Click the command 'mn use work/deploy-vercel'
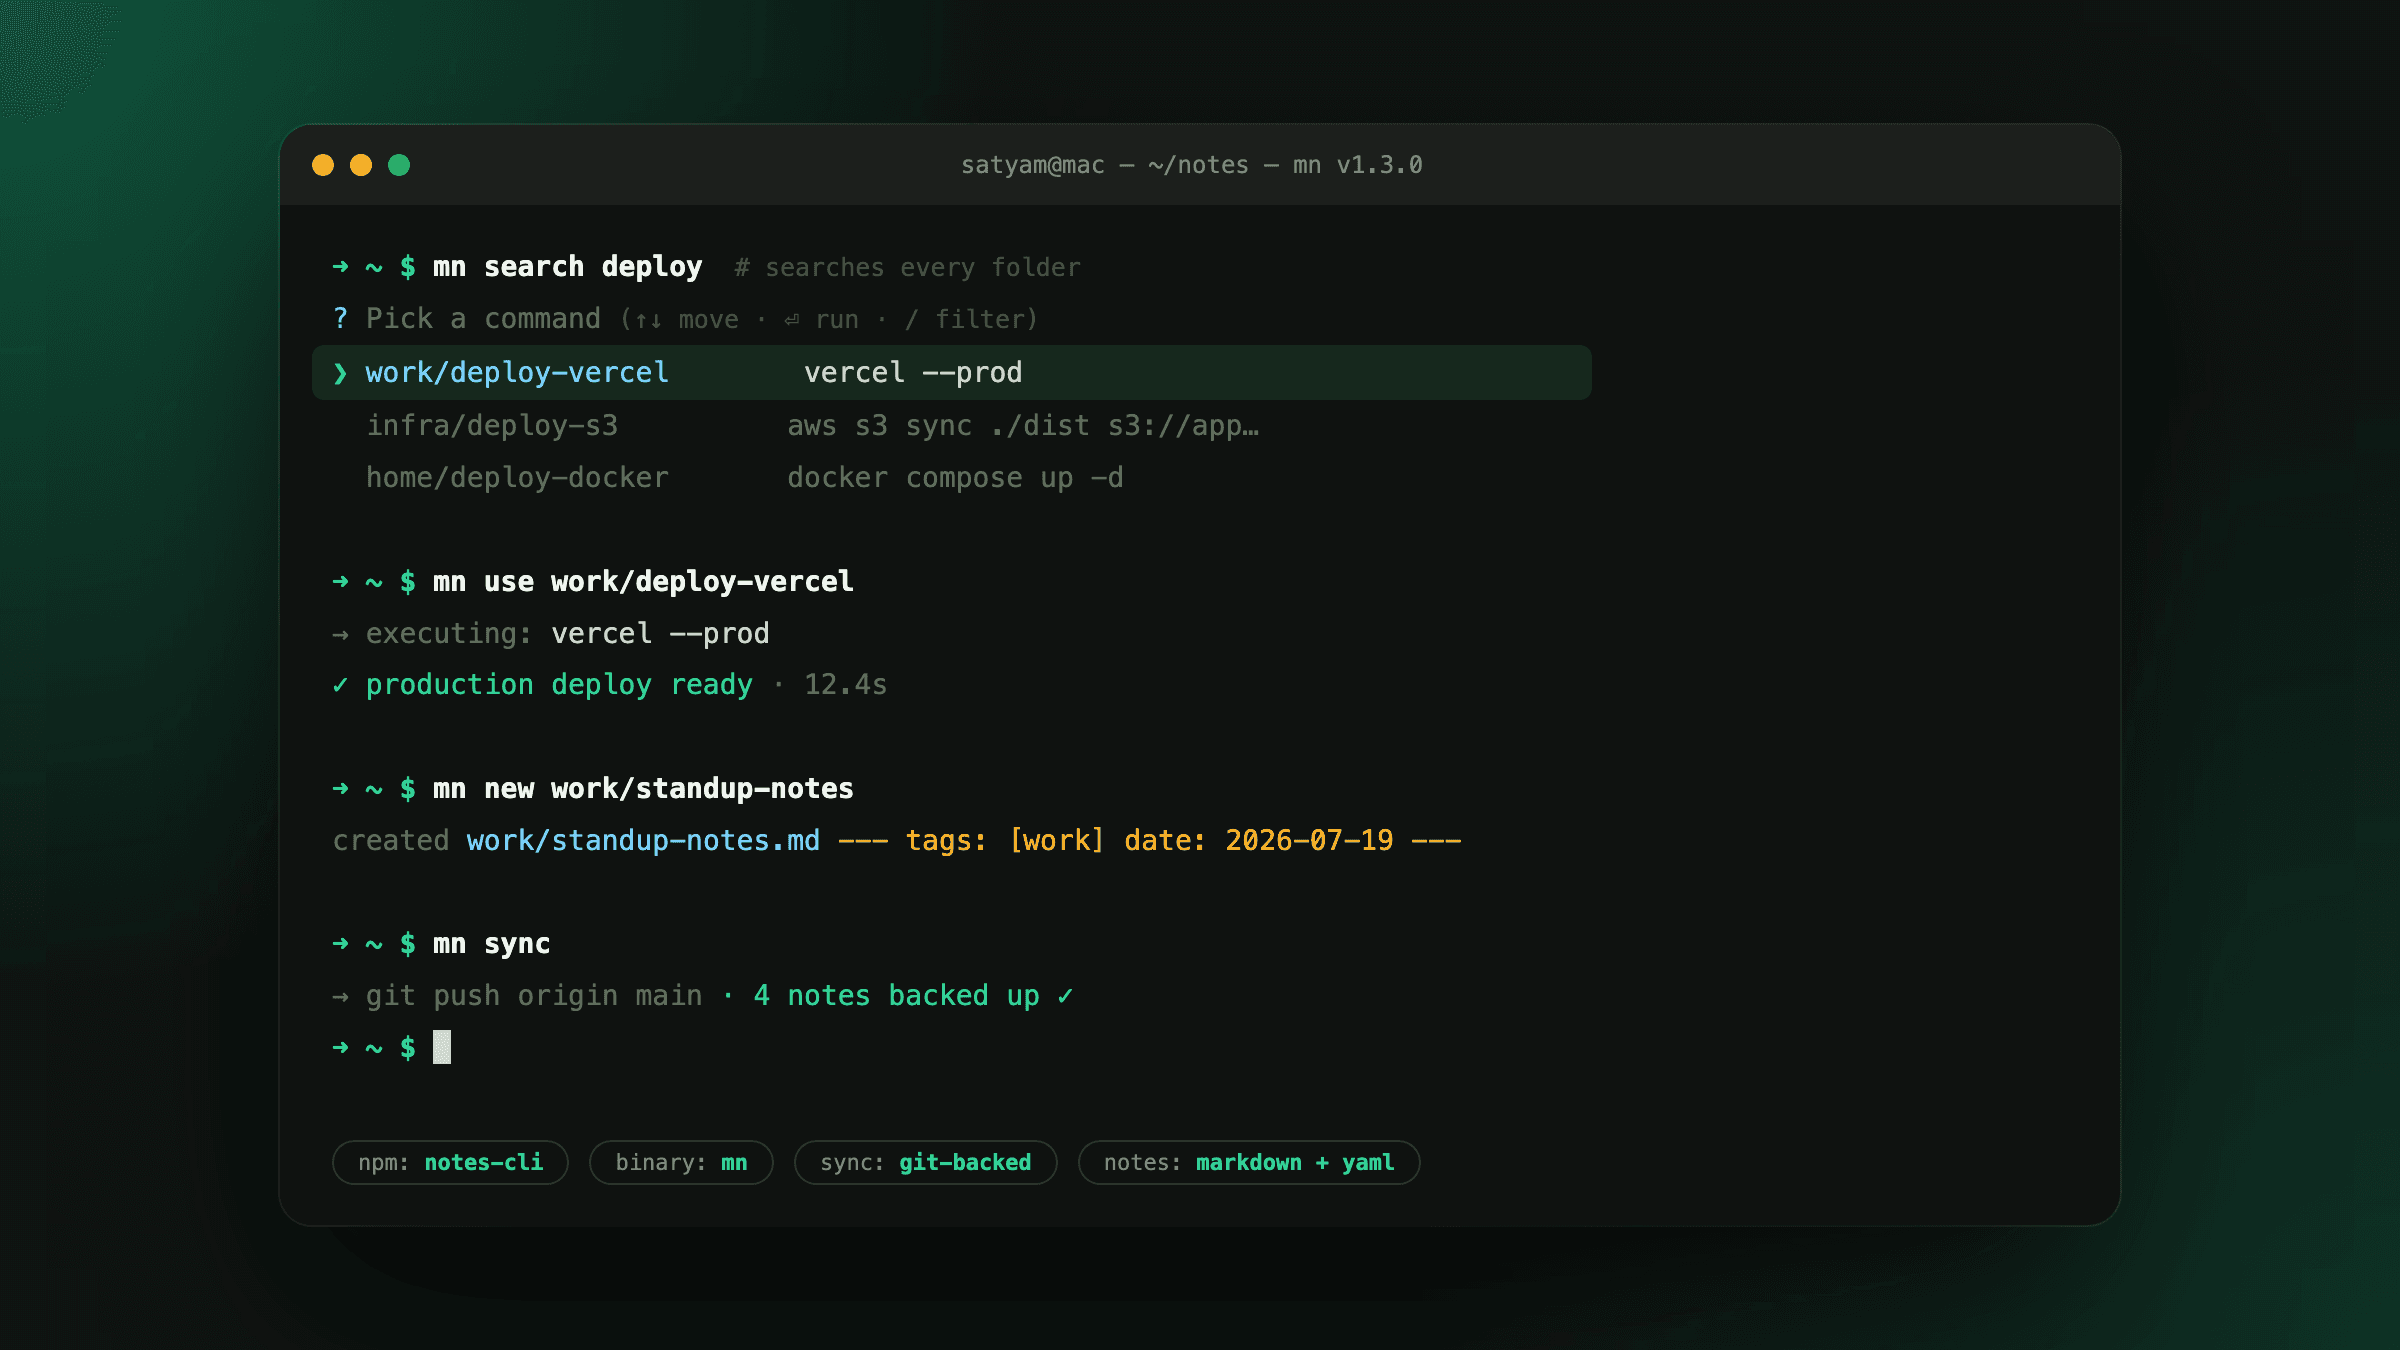Viewport: 2400px width, 1350px height. 643,582
